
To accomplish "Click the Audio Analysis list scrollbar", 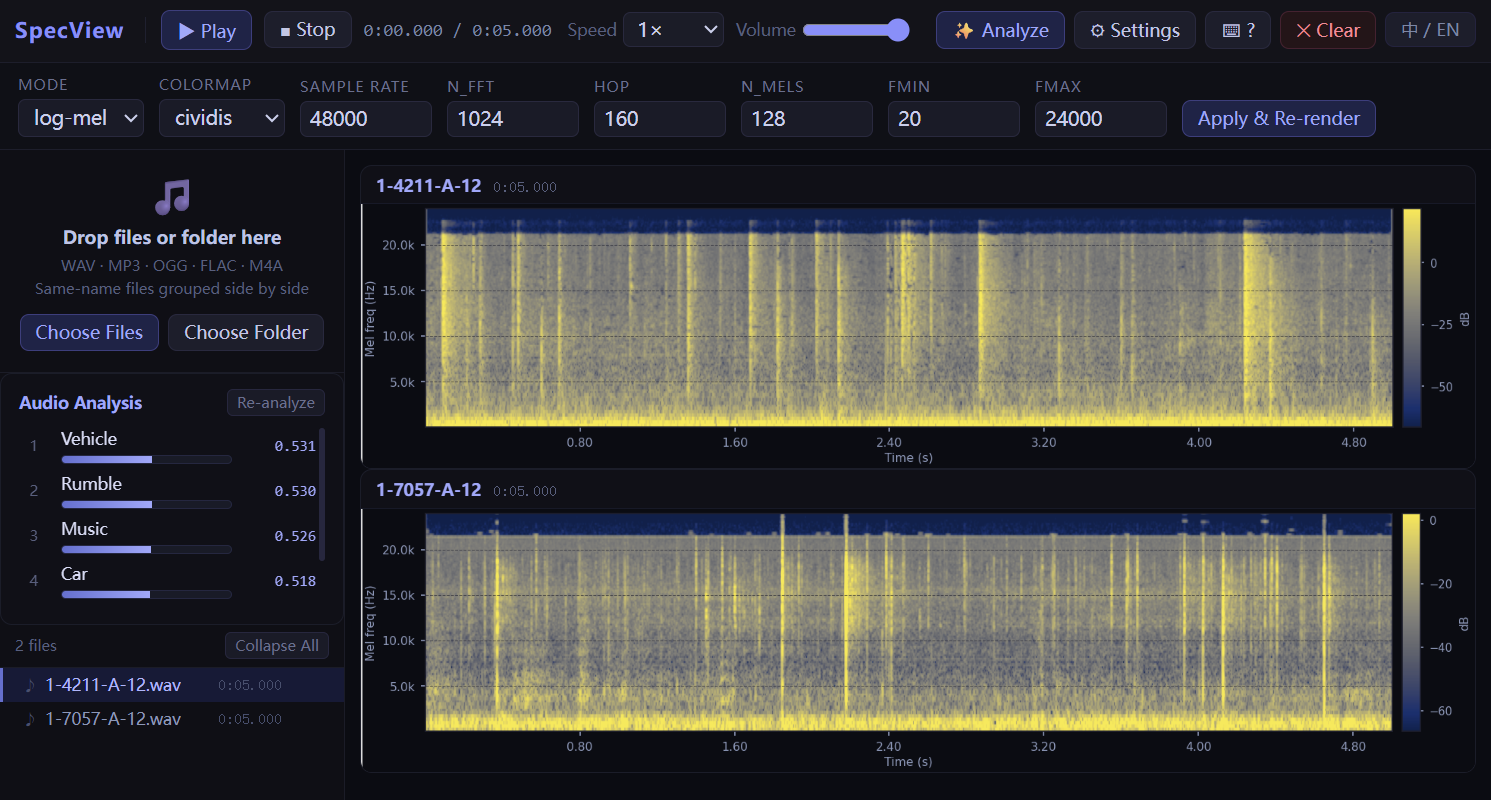I will coord(322,495).
